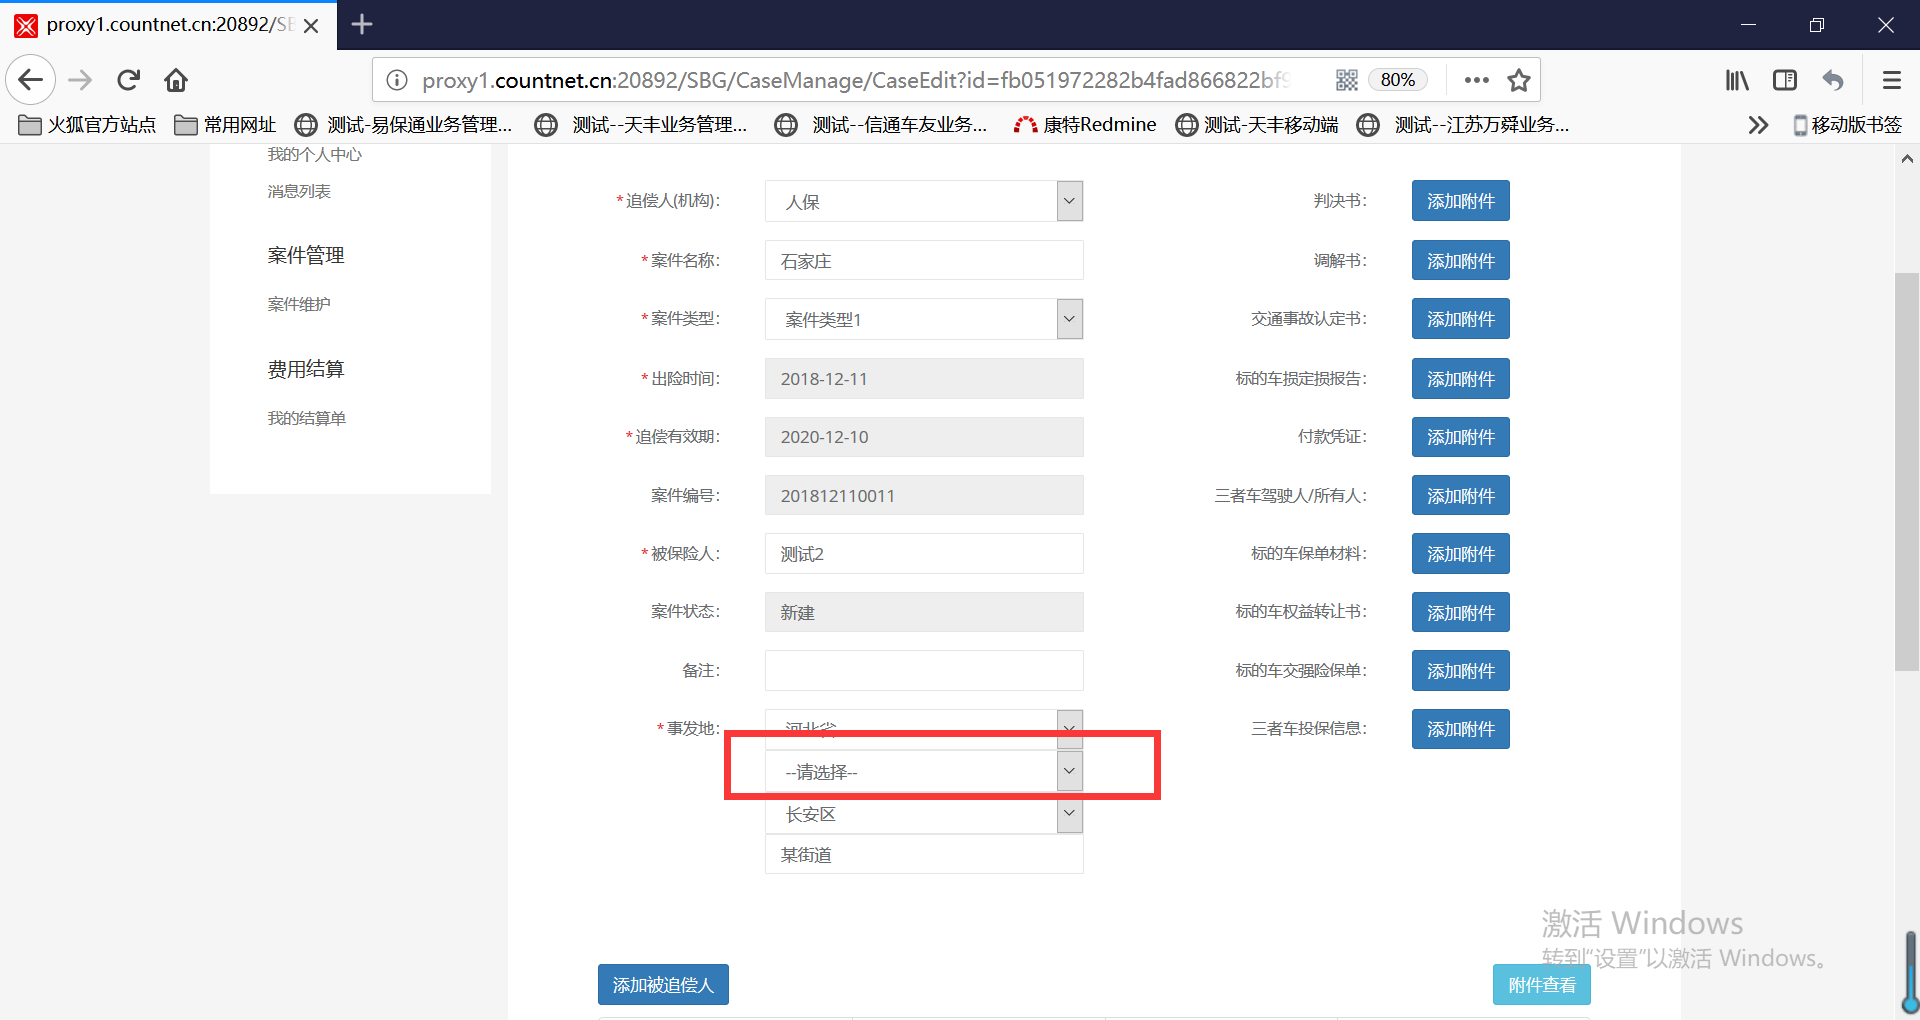This screenshot has width=1920, height=1020.
Task: Click the forward navigation arrow
Action: click(x=80, y=80)
